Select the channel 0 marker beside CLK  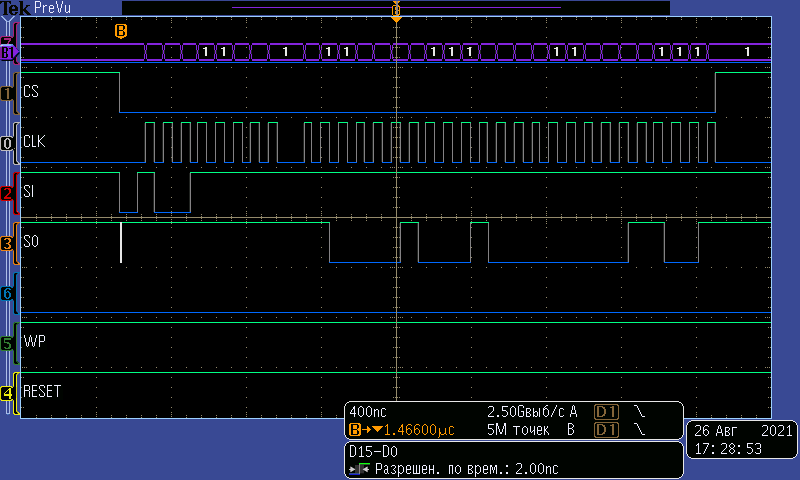[x=8, y=144]
